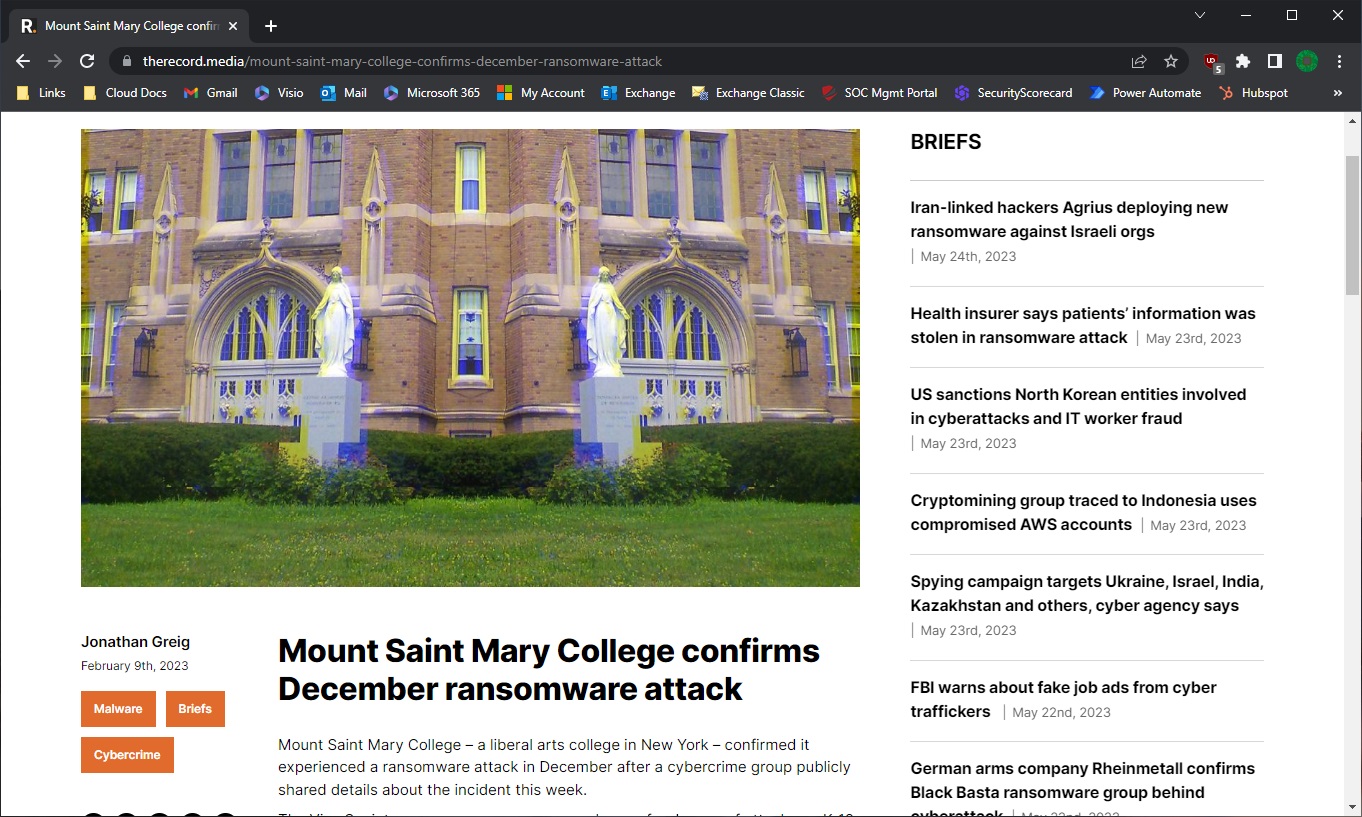Click the Malware tag button
1362x817 pixels.
[118, 709]
